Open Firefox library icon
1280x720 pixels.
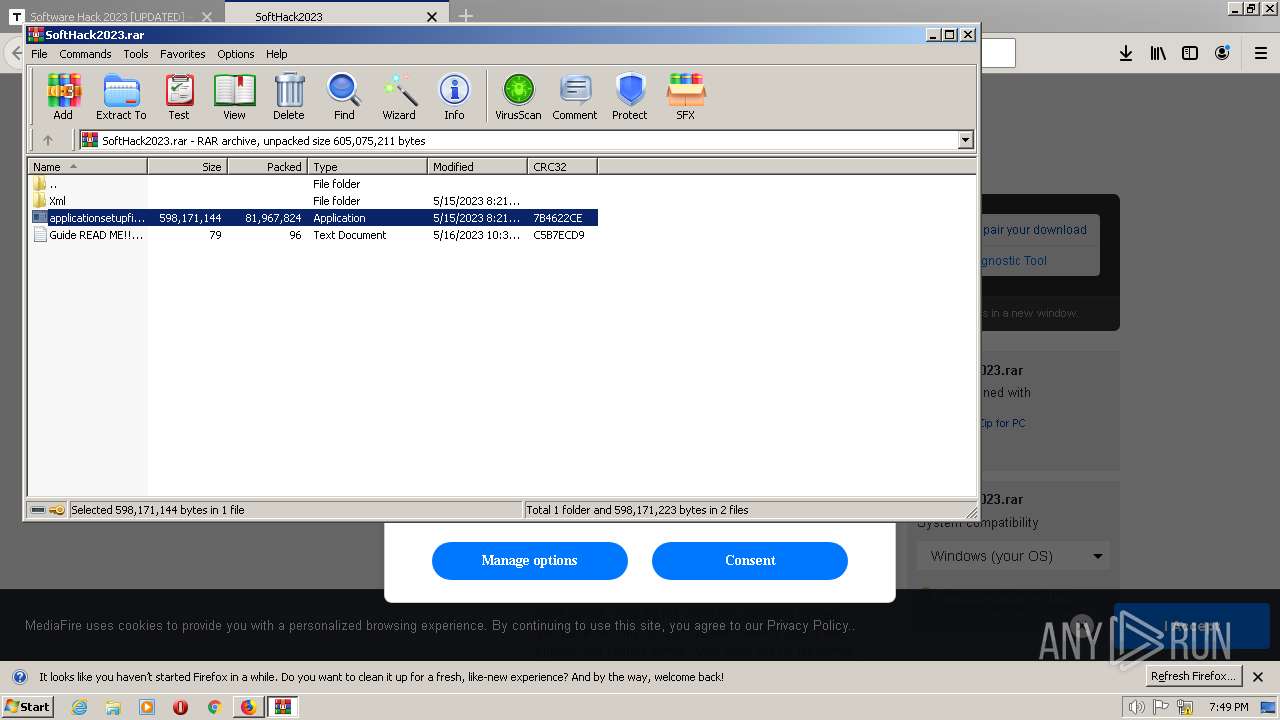(1158, 53)
